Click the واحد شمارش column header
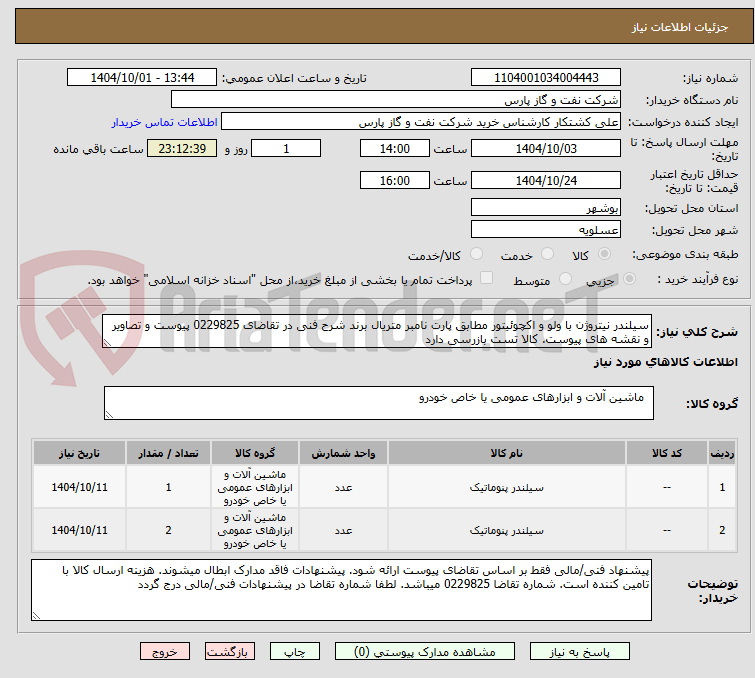The height and width of the screenshot is (678, 755). pos(343,453)
